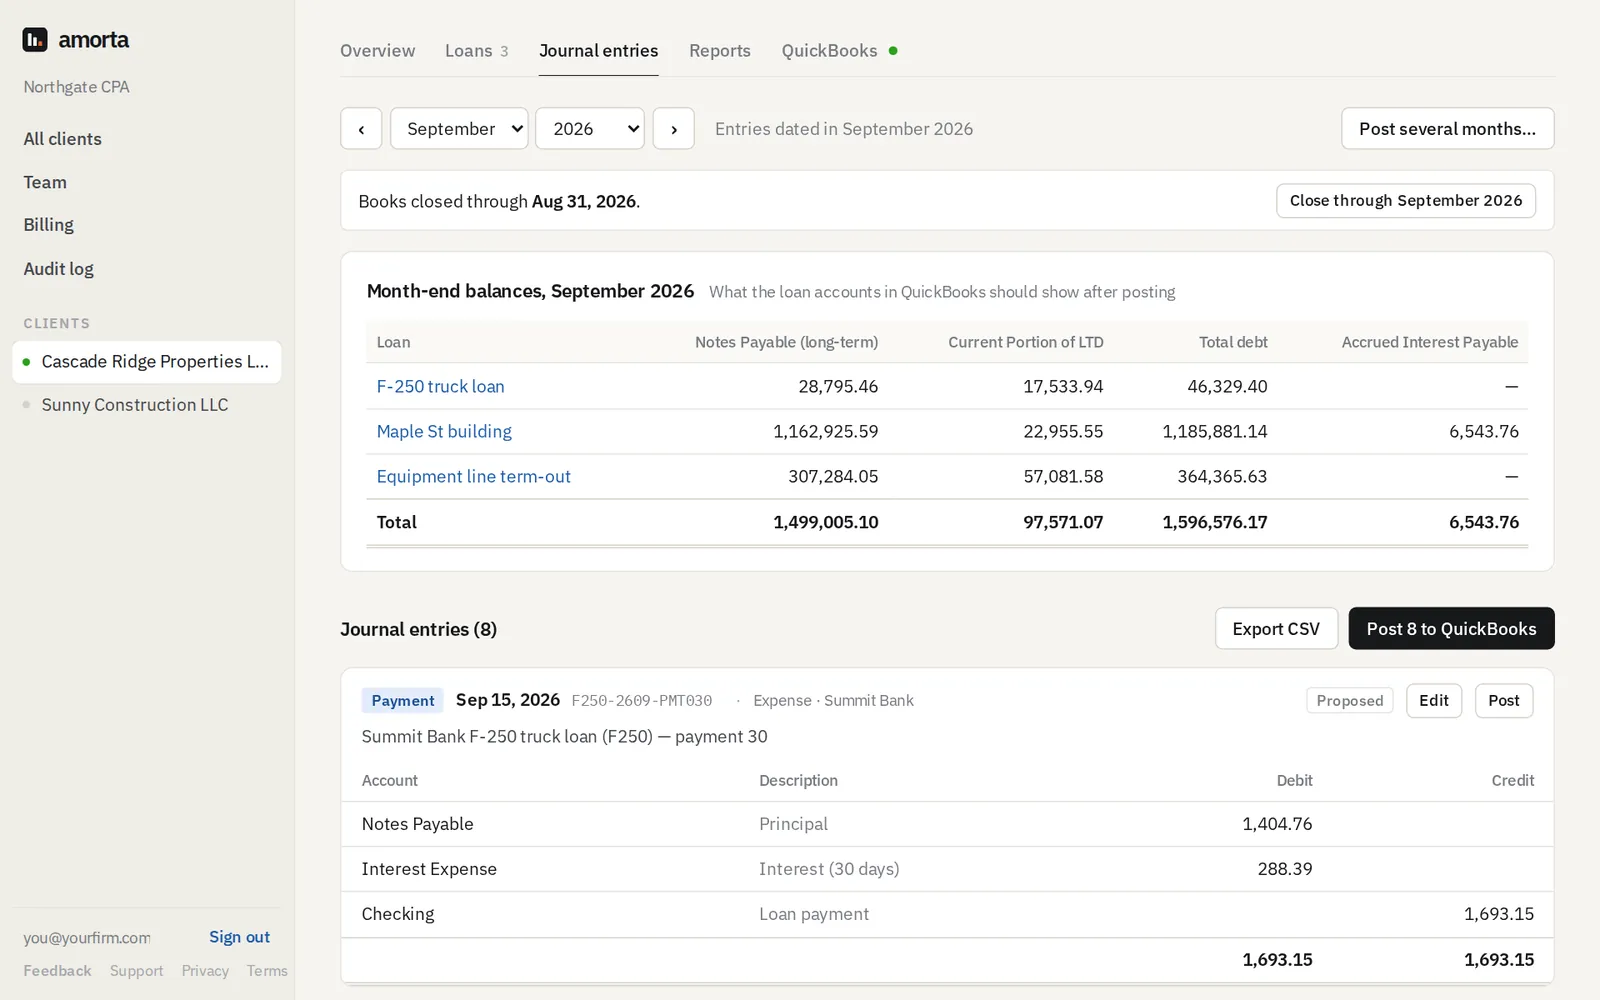The width and height of the screenshot is (1600, 1000).
Task: Open the QuickBooks tab
Action: (839, 51)
